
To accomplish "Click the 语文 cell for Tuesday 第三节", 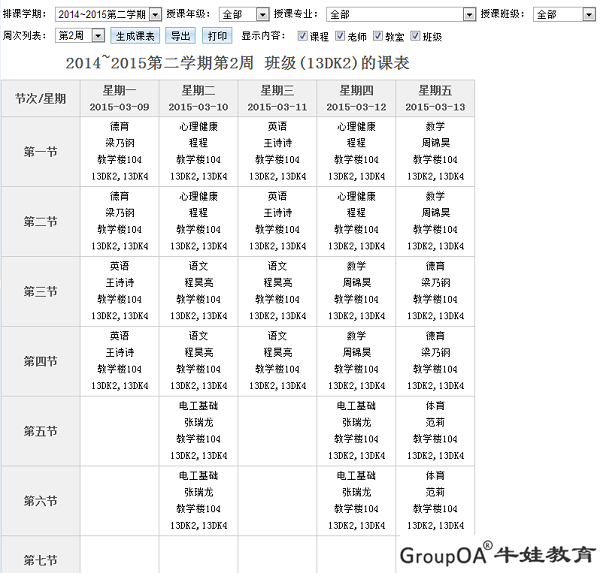I will click(198, 292).
